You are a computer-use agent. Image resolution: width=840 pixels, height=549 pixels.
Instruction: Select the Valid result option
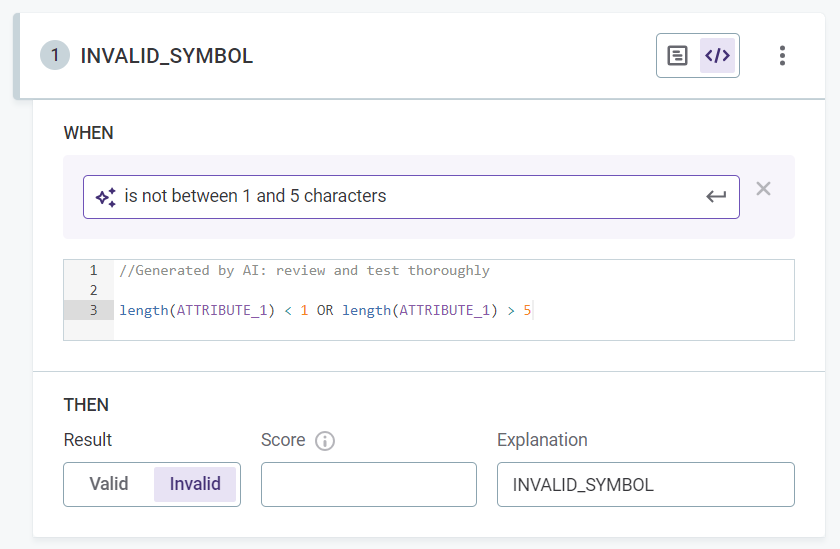[x=109, y=484]
